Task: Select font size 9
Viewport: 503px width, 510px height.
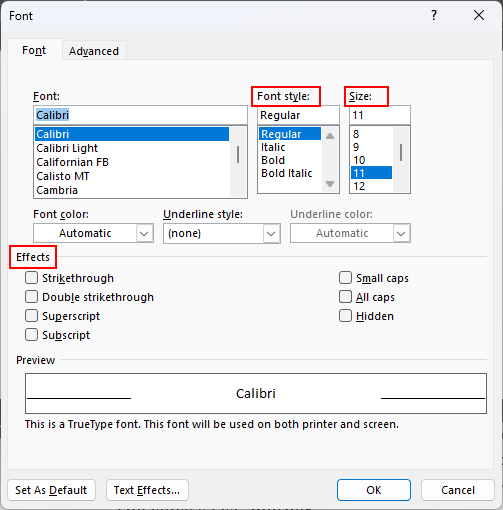Action: 371,147
